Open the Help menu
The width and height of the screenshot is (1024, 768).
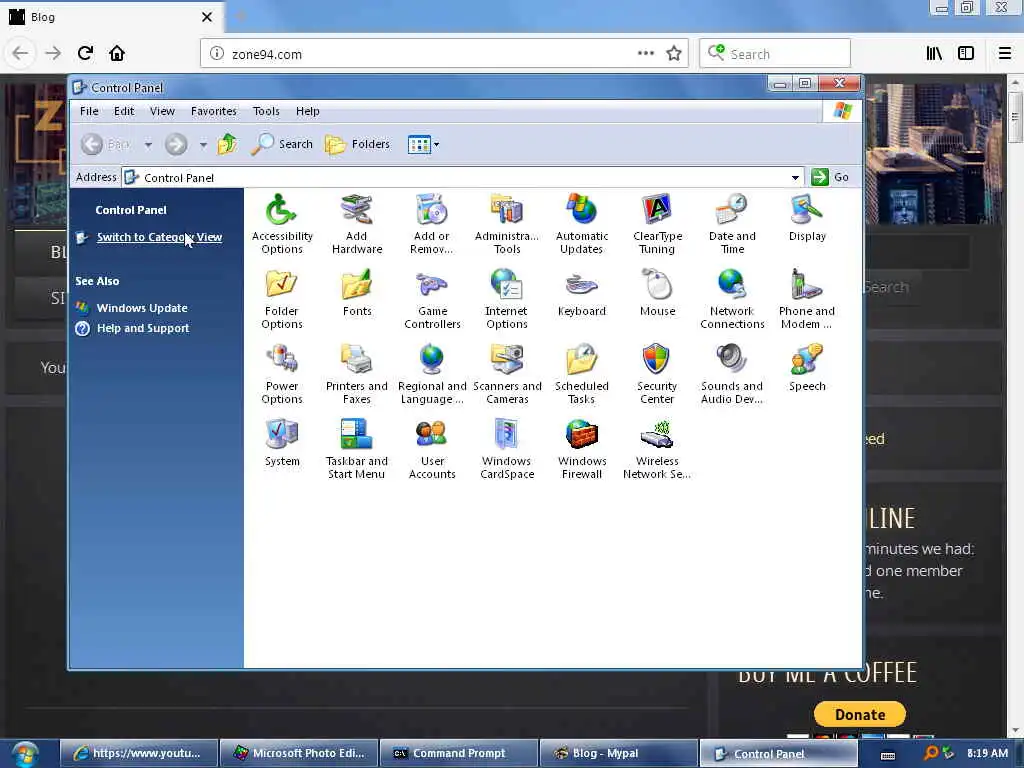(308, 111)
